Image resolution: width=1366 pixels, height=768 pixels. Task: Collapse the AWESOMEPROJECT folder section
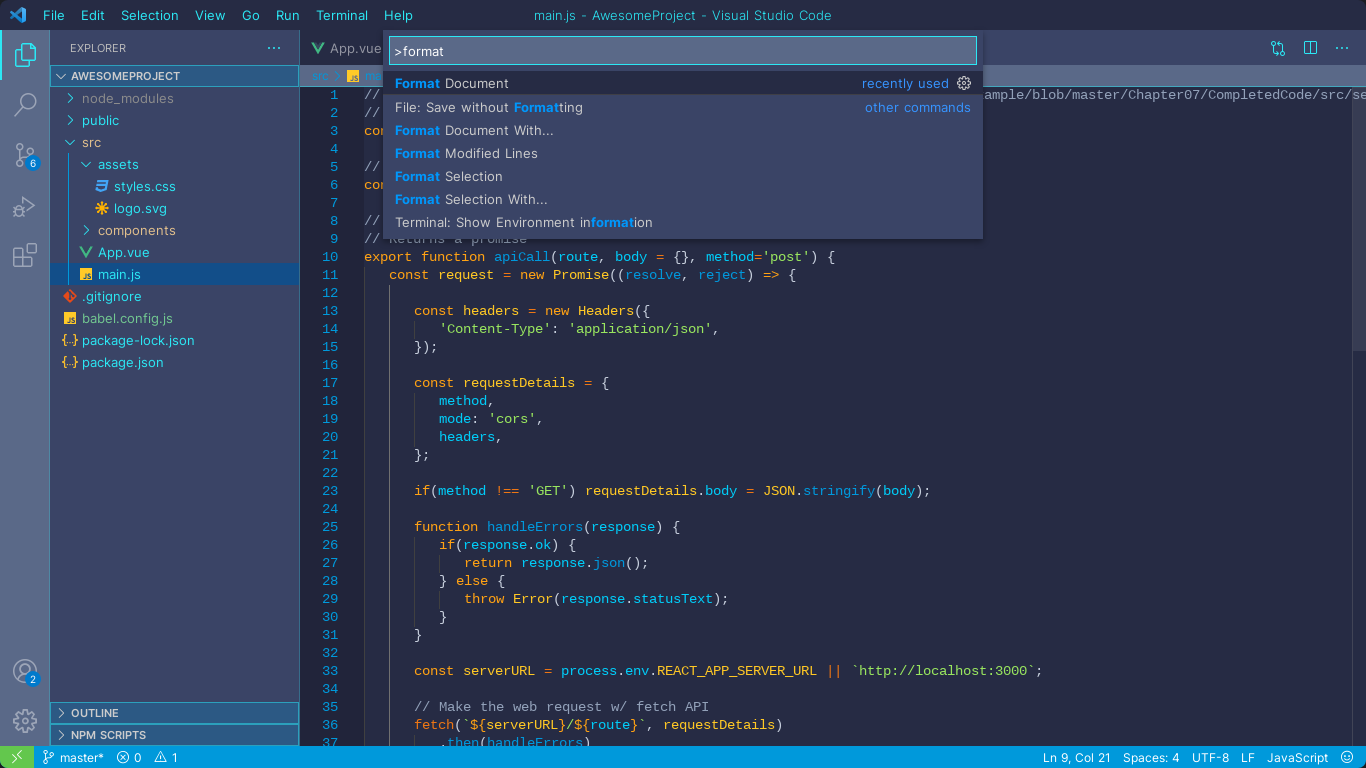[x=175, y=76]
